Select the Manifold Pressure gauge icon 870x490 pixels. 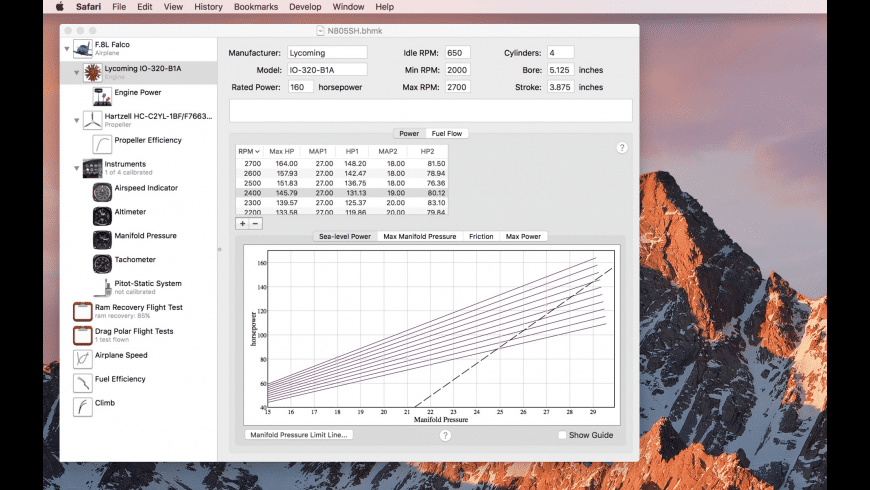click(102, 240)
